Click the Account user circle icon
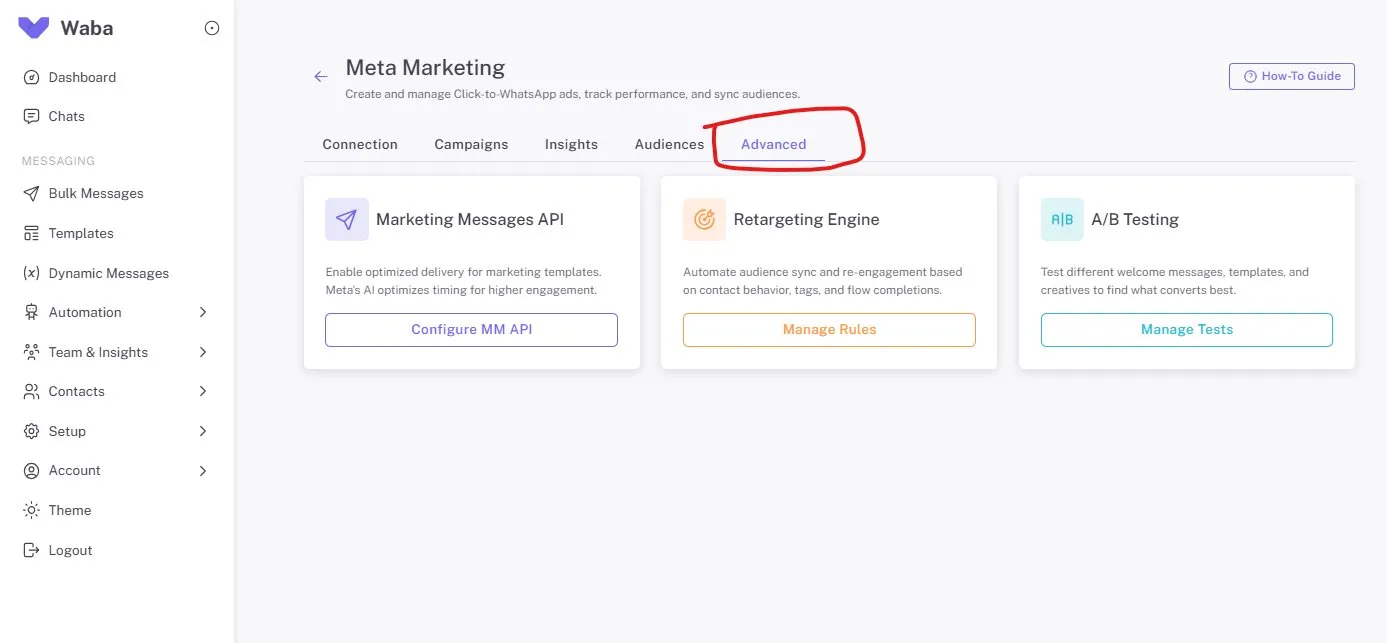Image resolution: width=1387 pixels, height=643 pixels. (x=31, y=470)
